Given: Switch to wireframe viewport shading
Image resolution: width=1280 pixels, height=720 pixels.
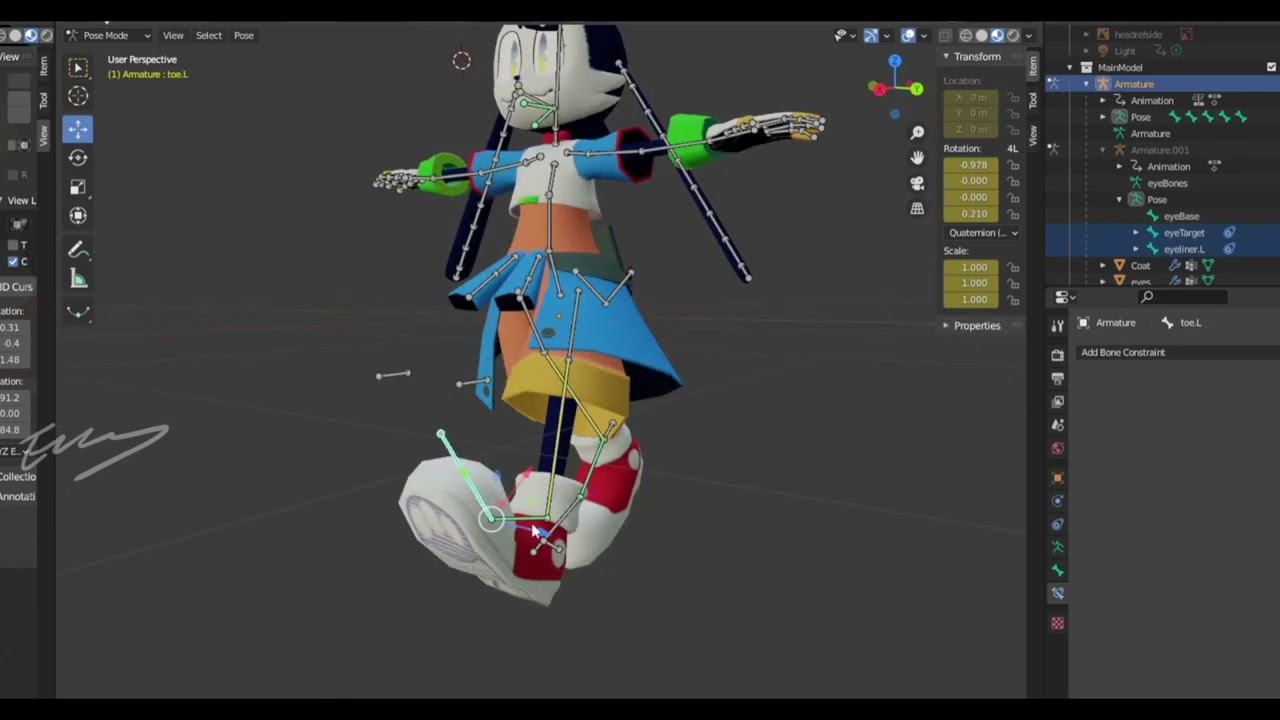Looking at the screenshot, I should click(966, 35).
